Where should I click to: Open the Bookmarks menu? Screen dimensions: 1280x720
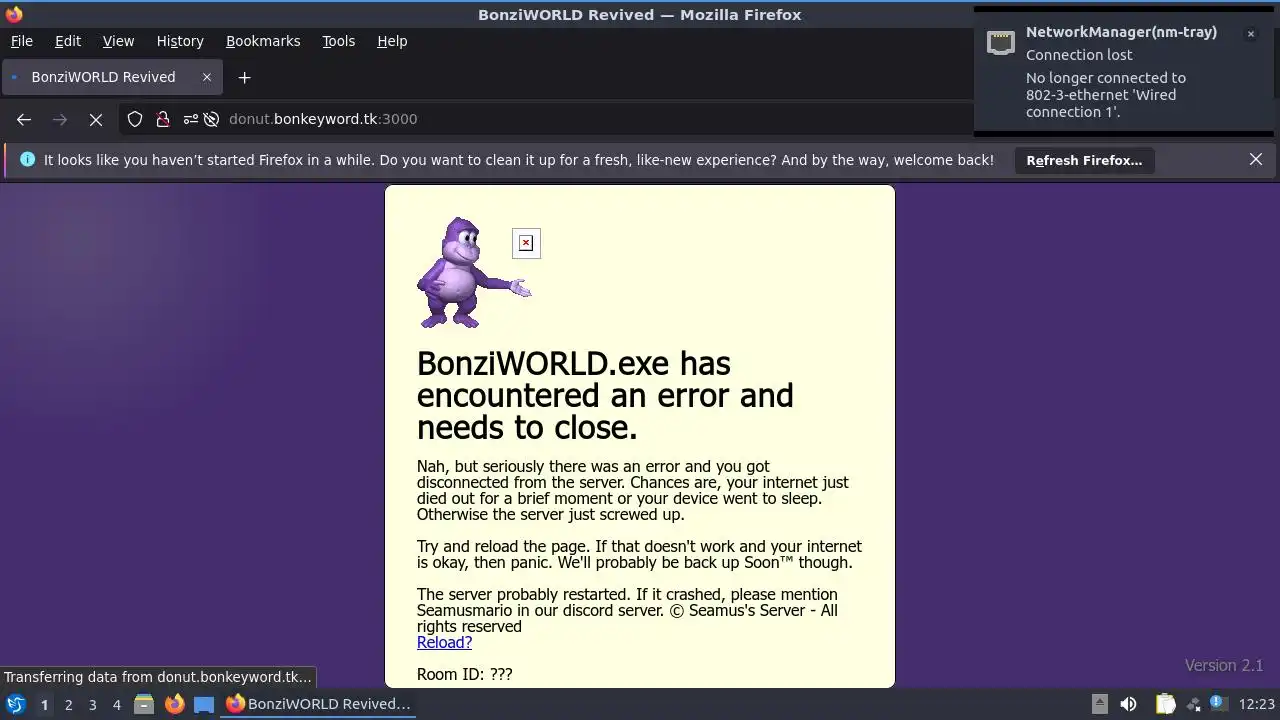[263, 41]
